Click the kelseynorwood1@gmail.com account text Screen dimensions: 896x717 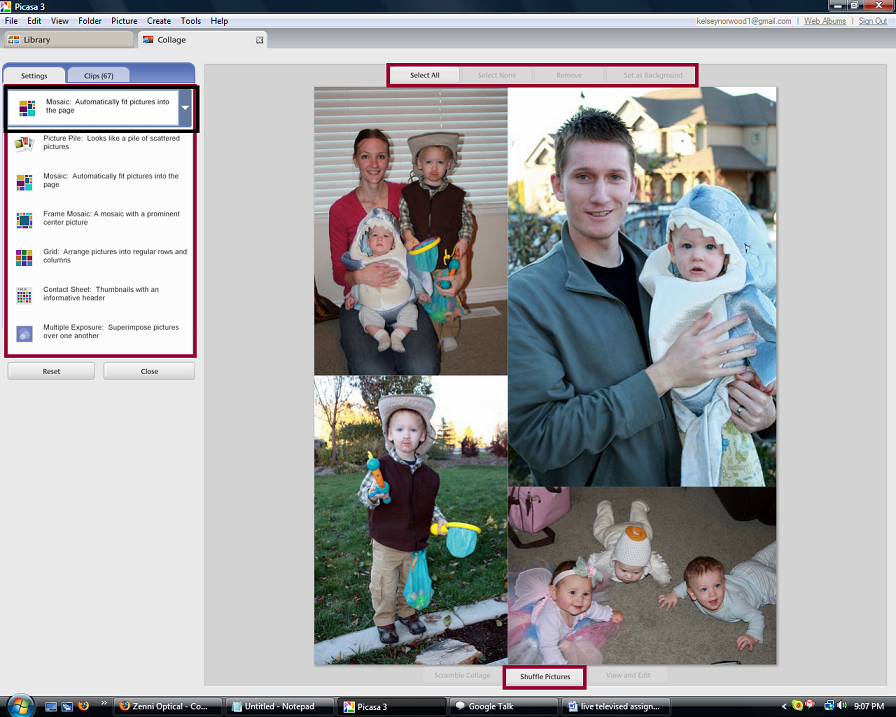coord(743,21)
